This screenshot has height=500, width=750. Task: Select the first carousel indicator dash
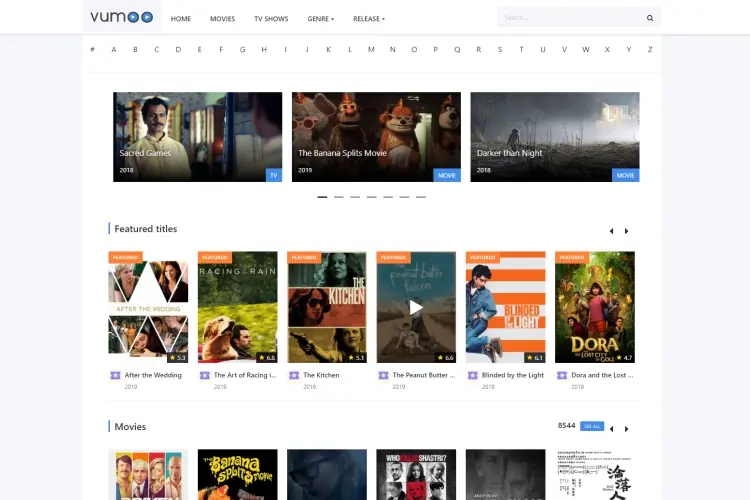322,197
